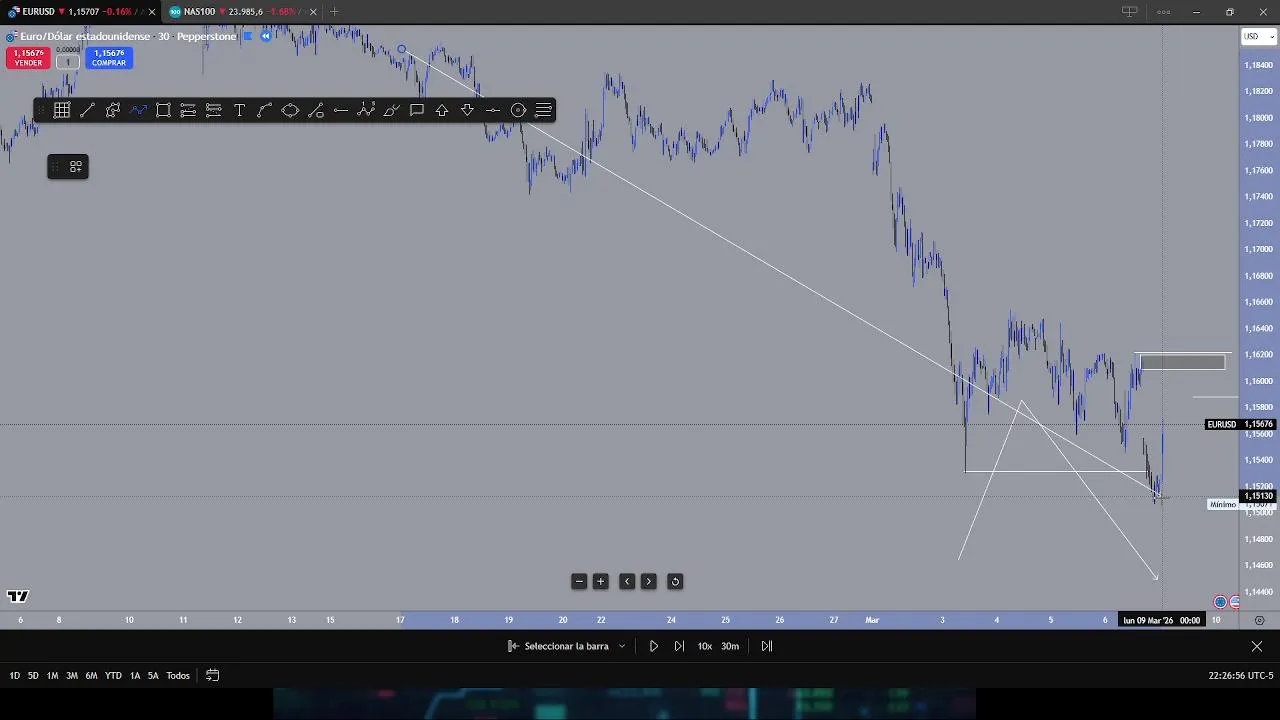Shift chart right with arrow button

[x=648, y=581]
